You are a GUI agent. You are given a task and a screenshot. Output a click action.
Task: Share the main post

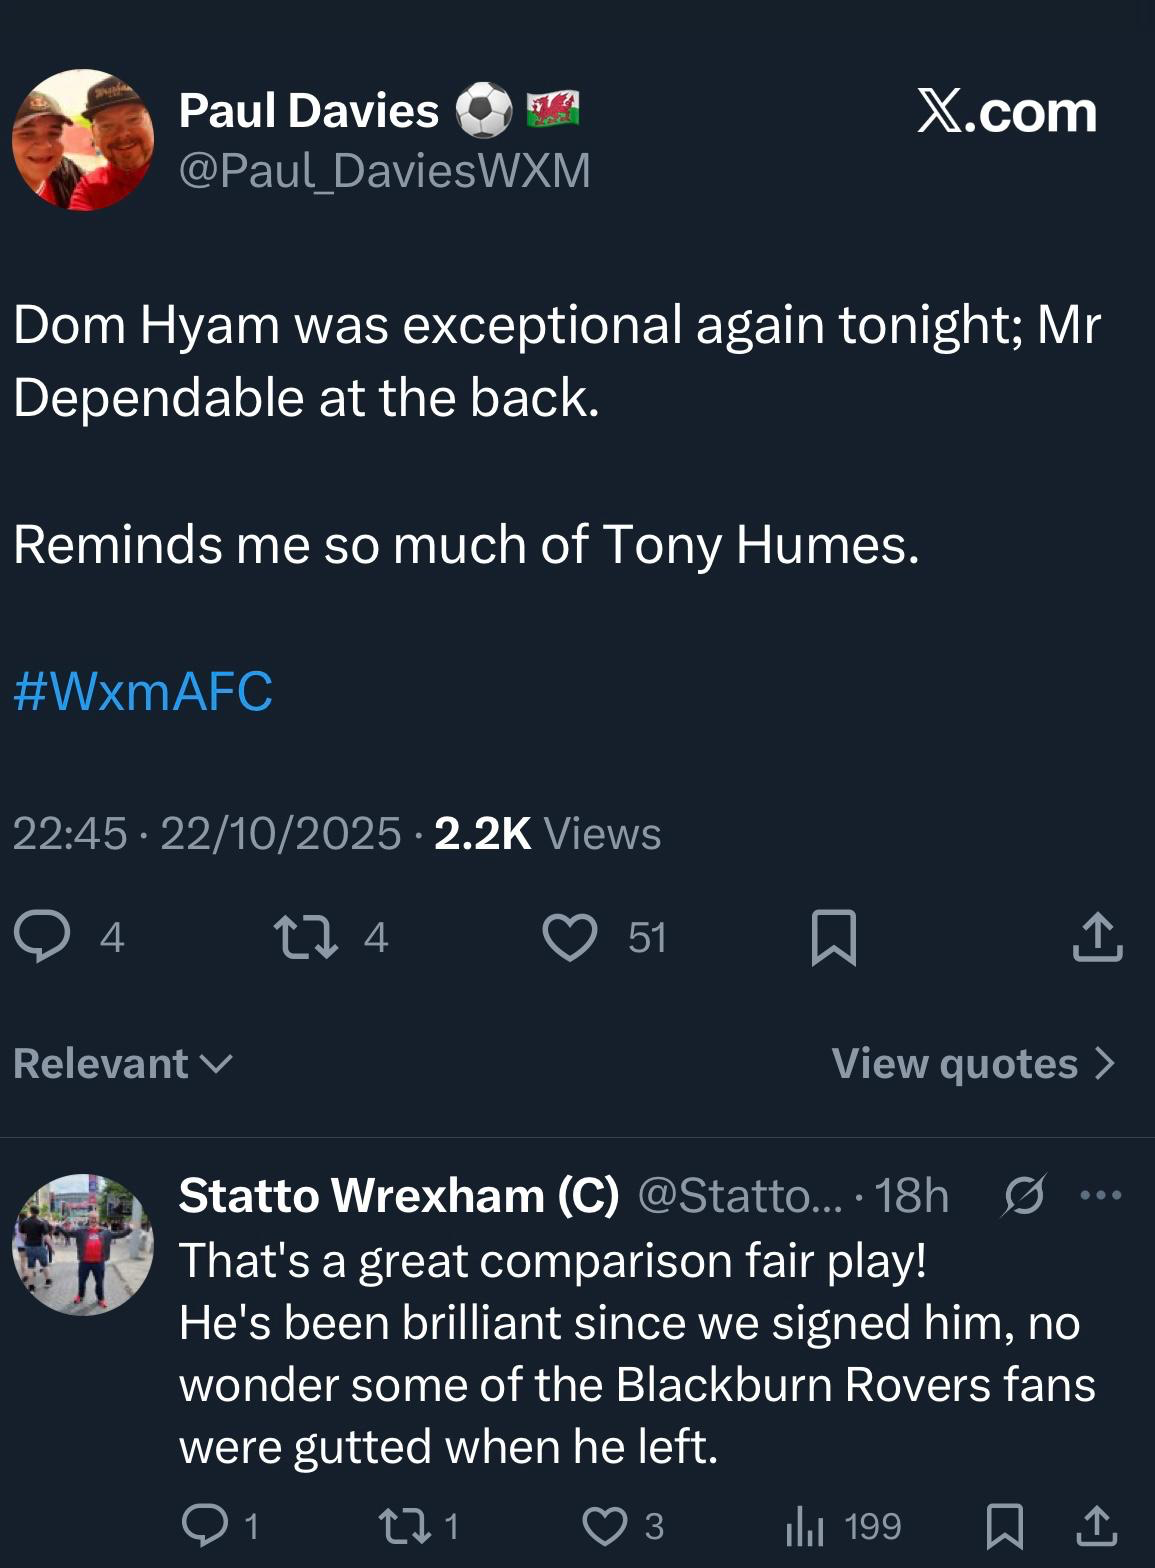[x=1097, y=937]
